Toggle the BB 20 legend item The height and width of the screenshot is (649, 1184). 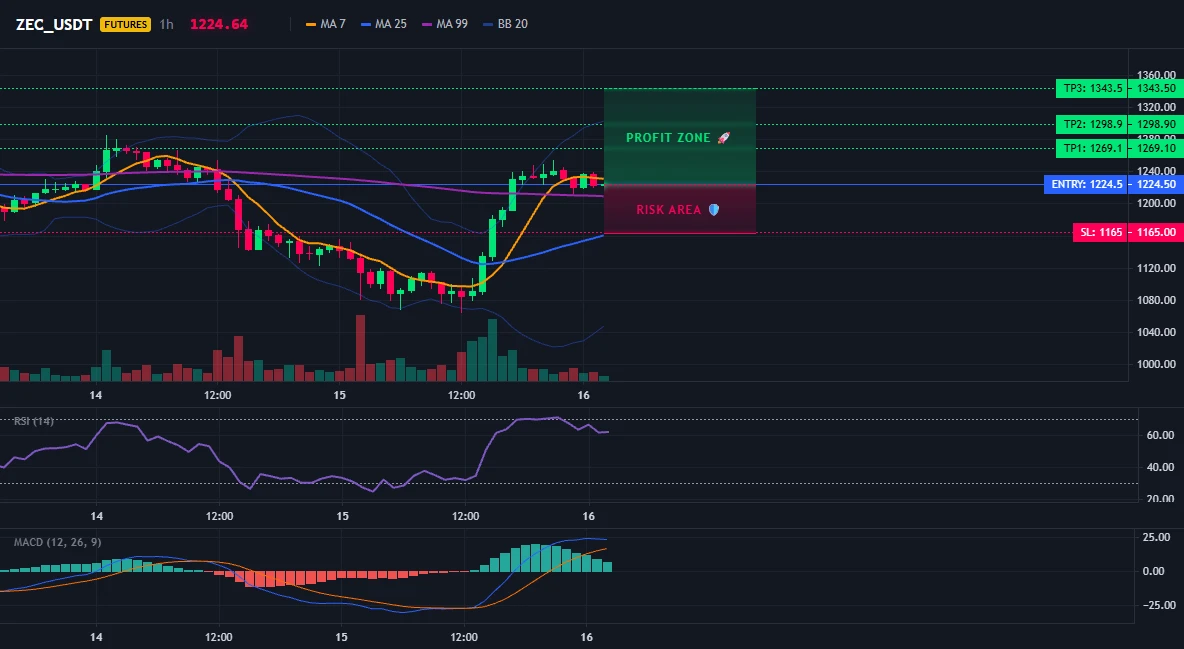coord(505,24)
